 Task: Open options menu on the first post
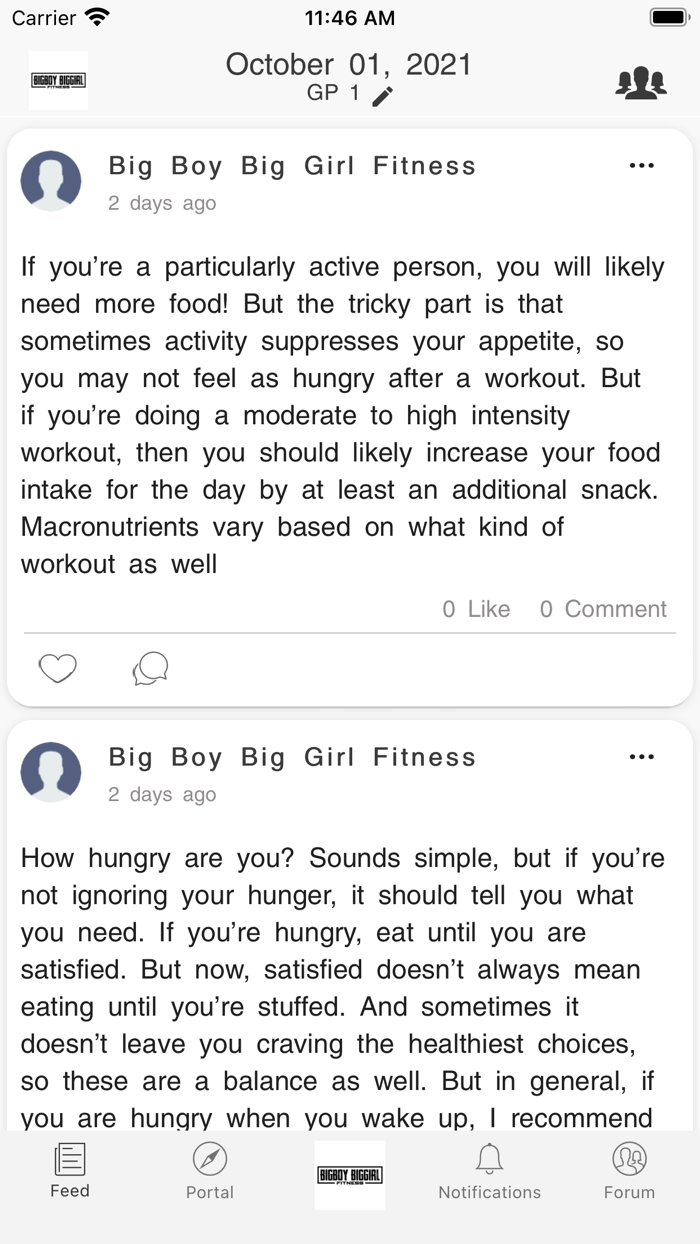[641, 165]
